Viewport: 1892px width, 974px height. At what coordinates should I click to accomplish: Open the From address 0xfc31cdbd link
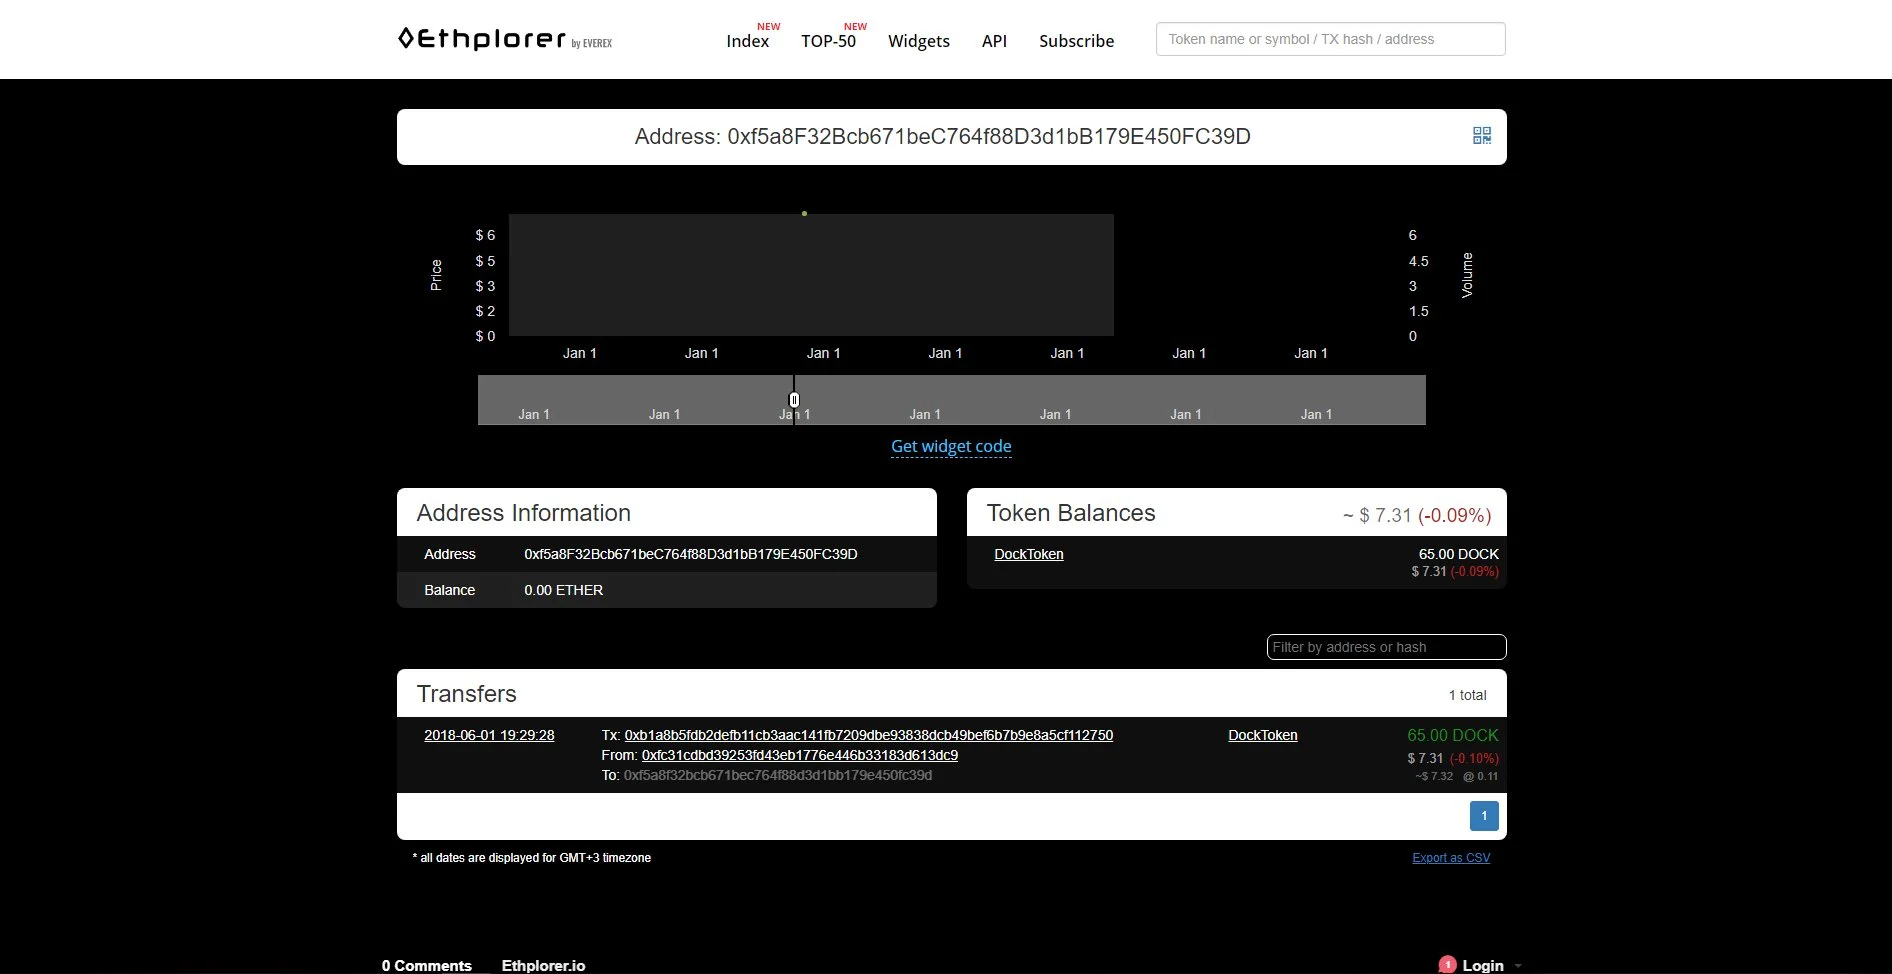click(799, 755)
